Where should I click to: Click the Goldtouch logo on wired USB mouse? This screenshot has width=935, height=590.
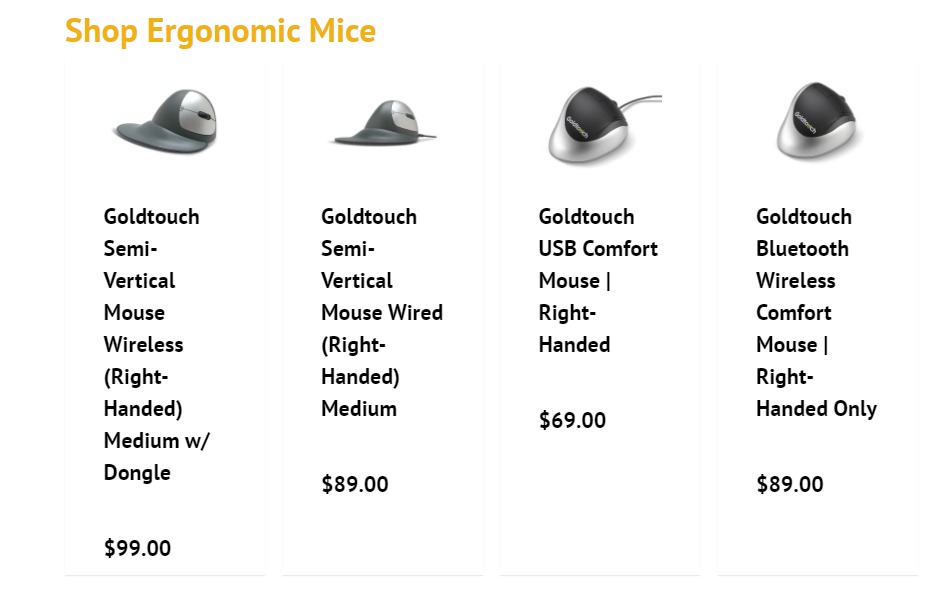point(577,126)
